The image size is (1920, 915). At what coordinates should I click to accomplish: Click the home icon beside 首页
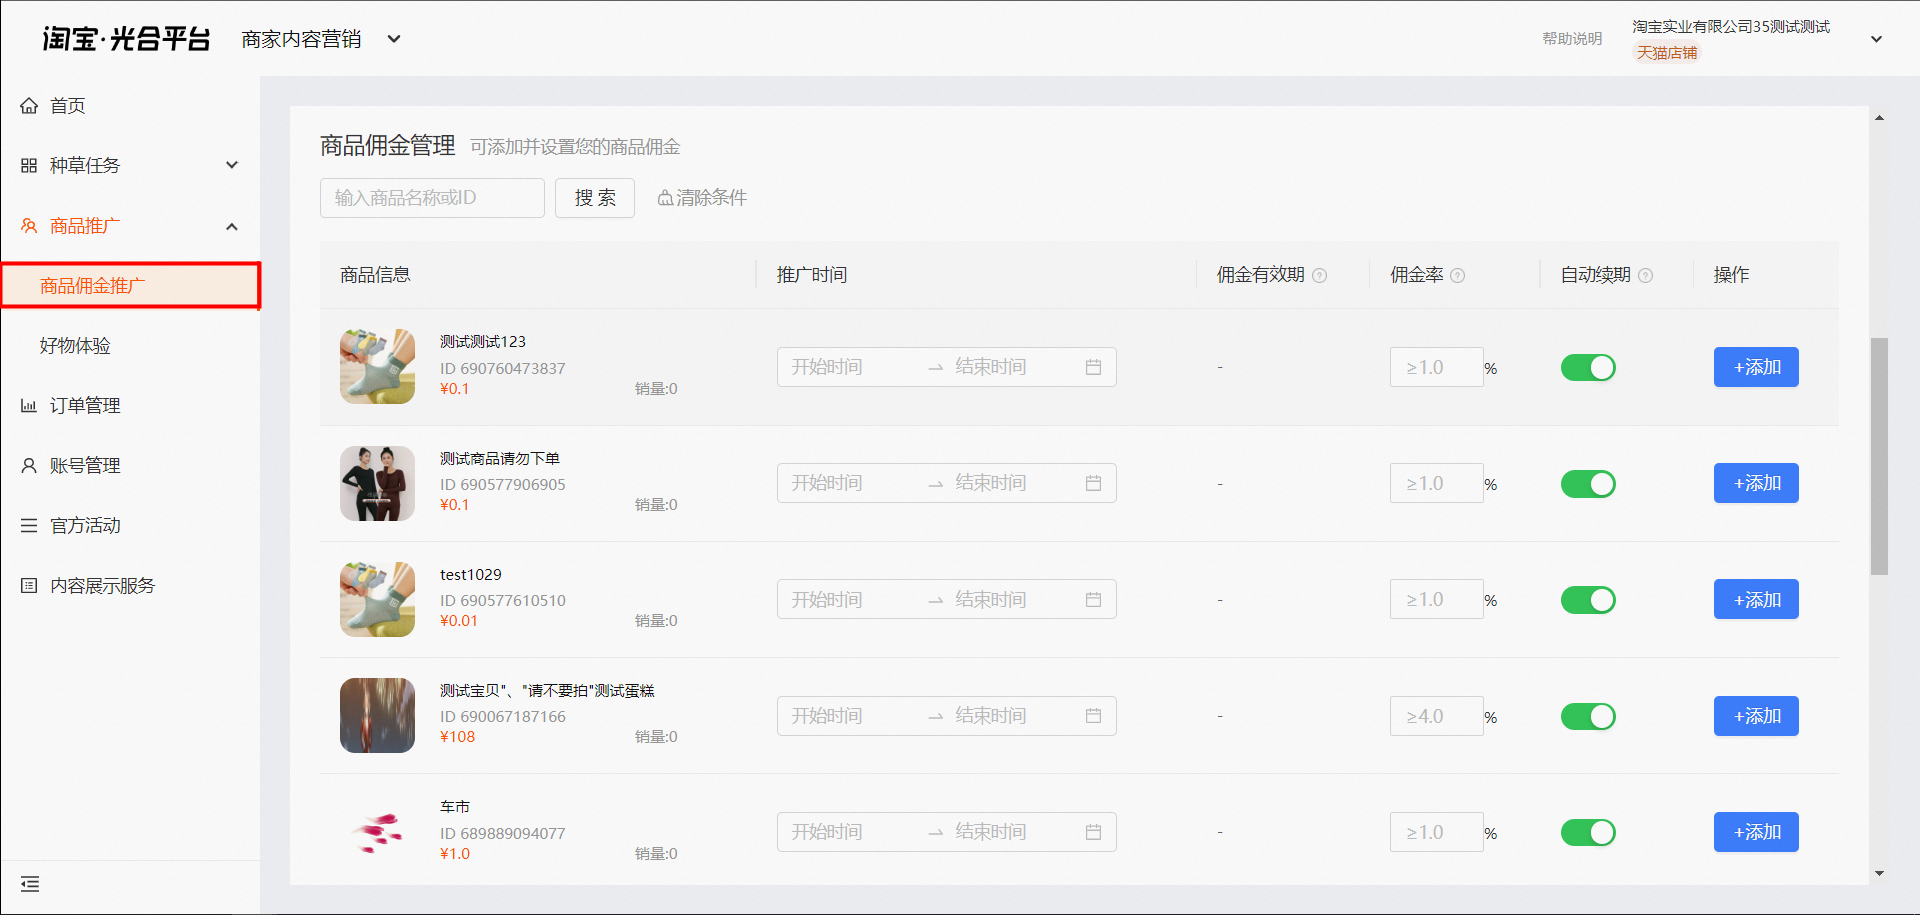click(x=29, y=106)
